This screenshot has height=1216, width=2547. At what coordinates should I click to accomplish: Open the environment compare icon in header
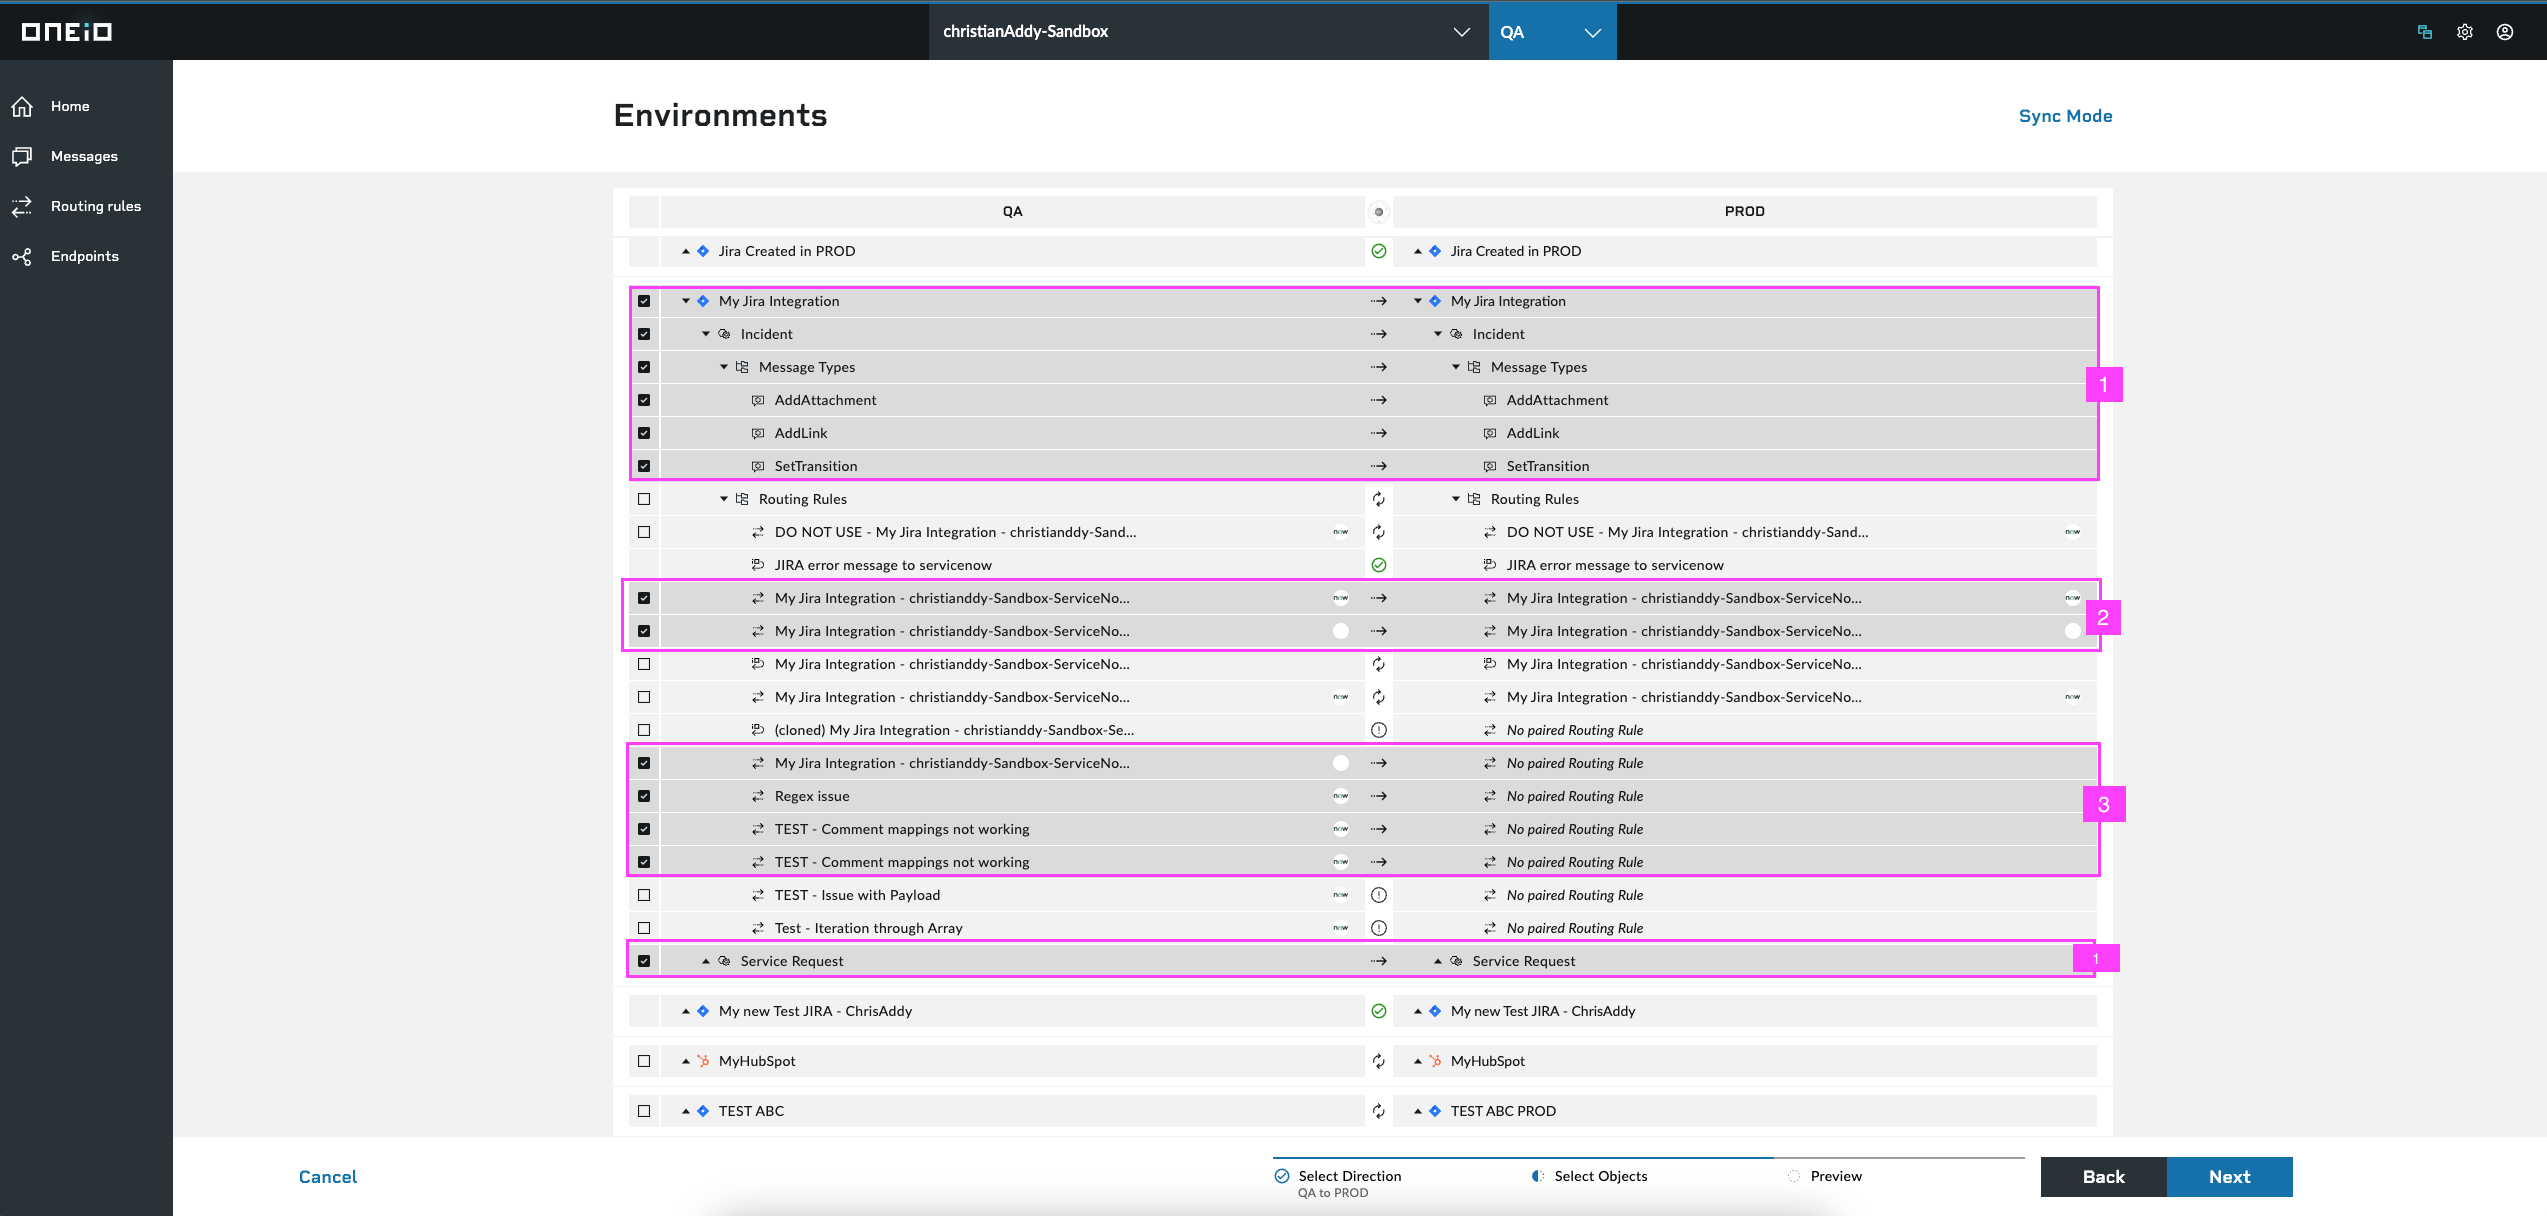pyautogui.click(x=2424, y=32)
